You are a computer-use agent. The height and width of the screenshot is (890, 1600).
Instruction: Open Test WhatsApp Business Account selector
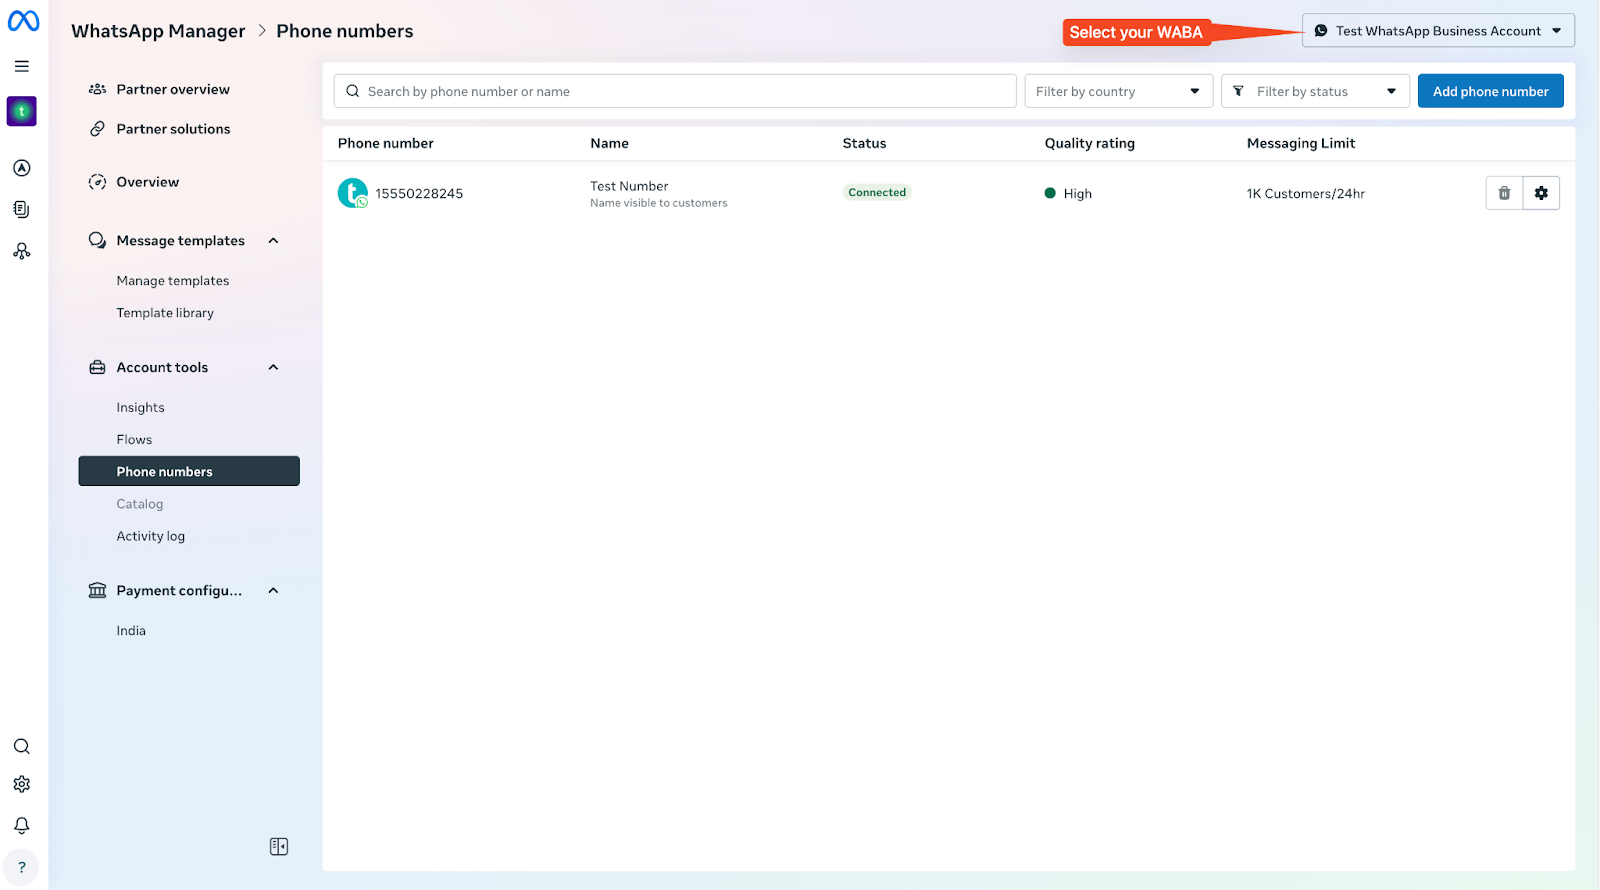pyautogui.click(x=1438, y=31)
